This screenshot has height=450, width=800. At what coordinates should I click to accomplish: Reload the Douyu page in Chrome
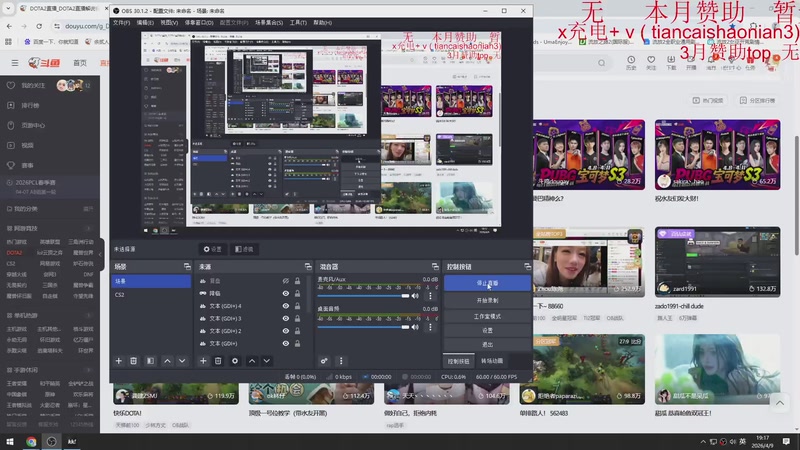(x=39, y=26)
